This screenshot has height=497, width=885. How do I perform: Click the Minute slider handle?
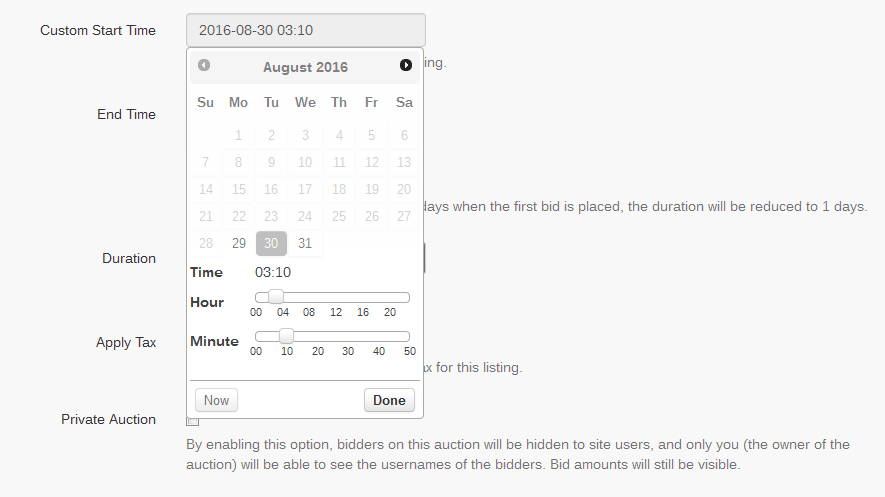click(x=286, y=336)
